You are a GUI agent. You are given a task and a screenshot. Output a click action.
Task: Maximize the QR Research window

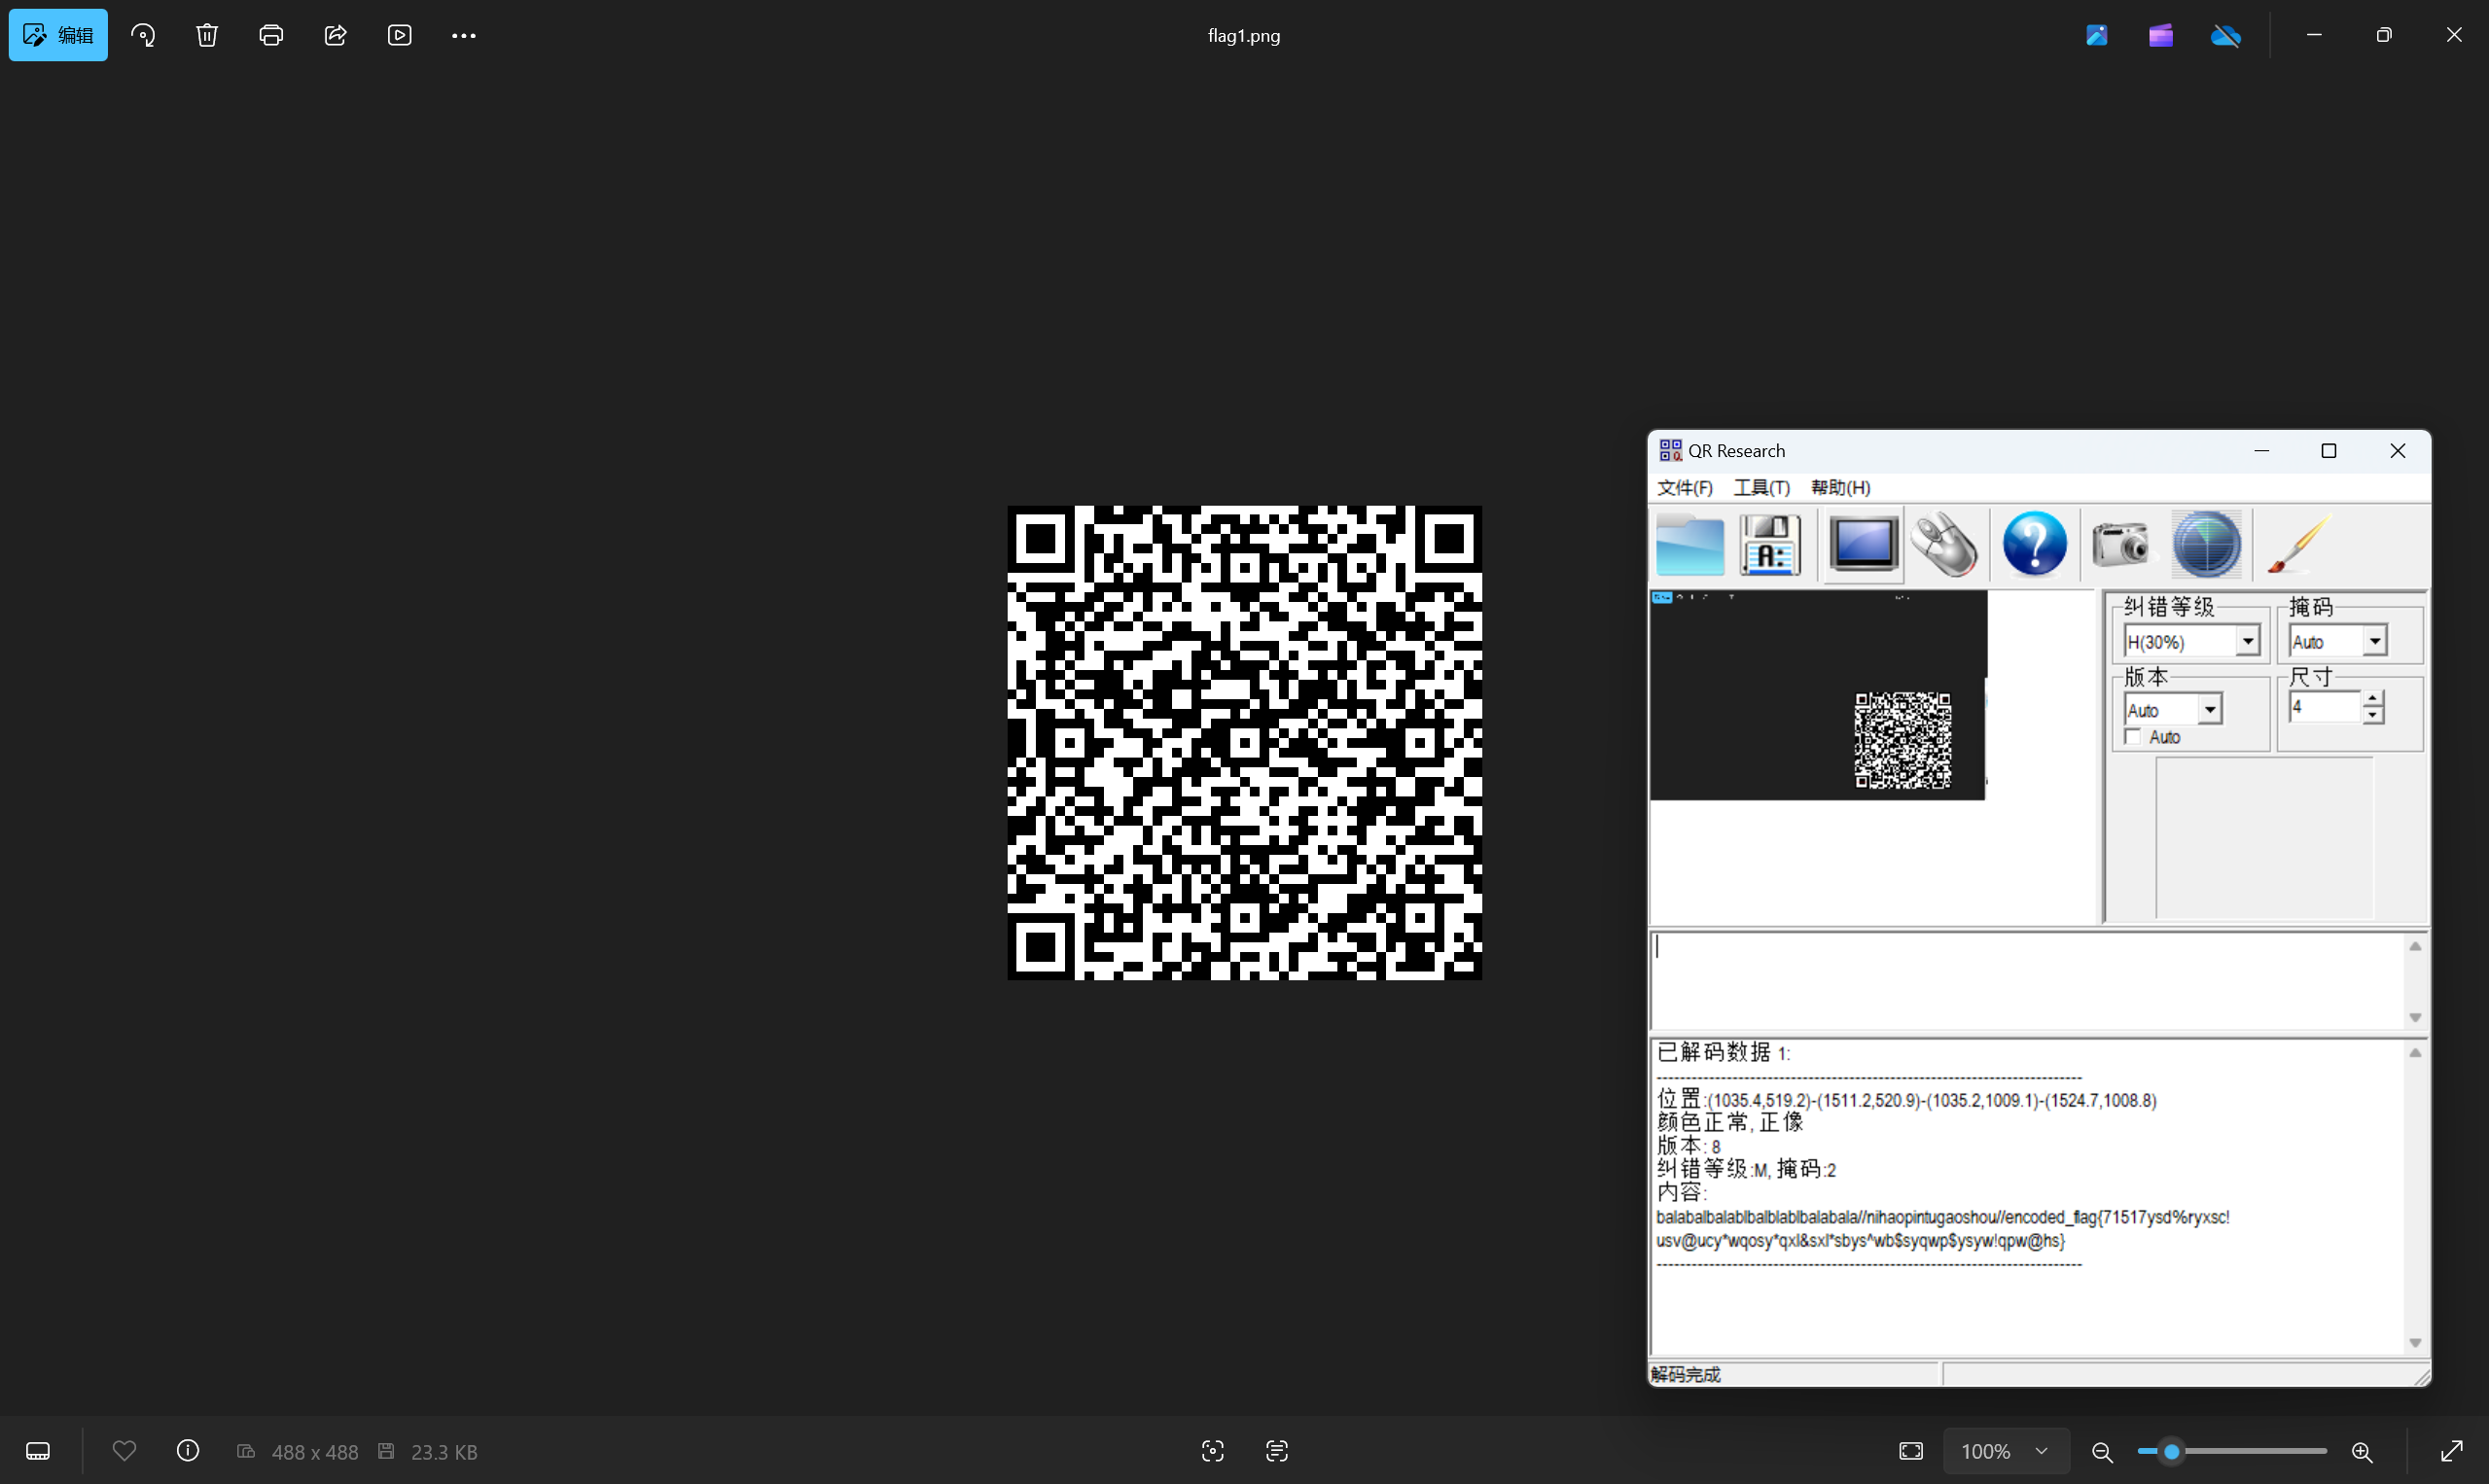[2328, 451]
